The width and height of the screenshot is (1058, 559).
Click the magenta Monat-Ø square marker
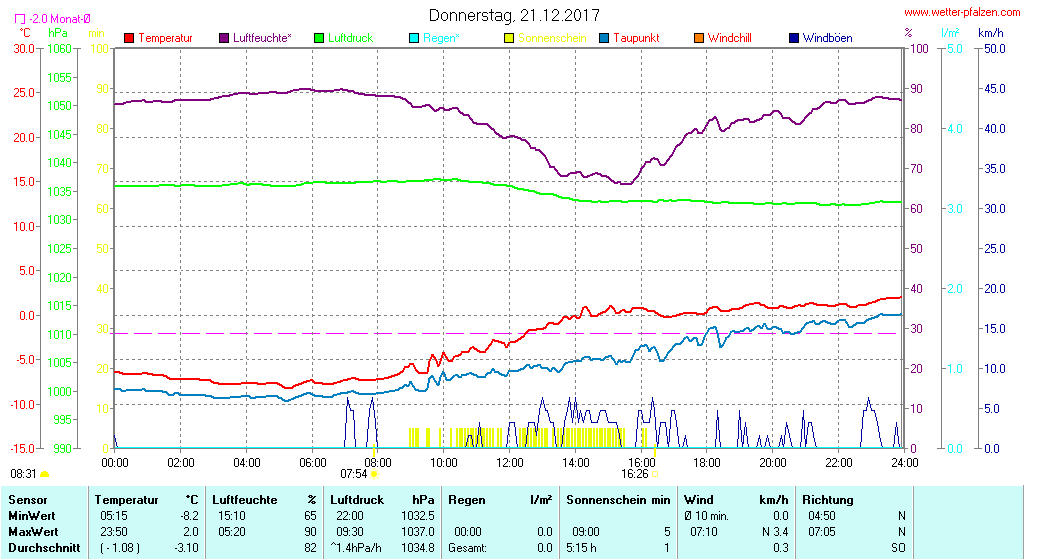(x=20, y=20)
